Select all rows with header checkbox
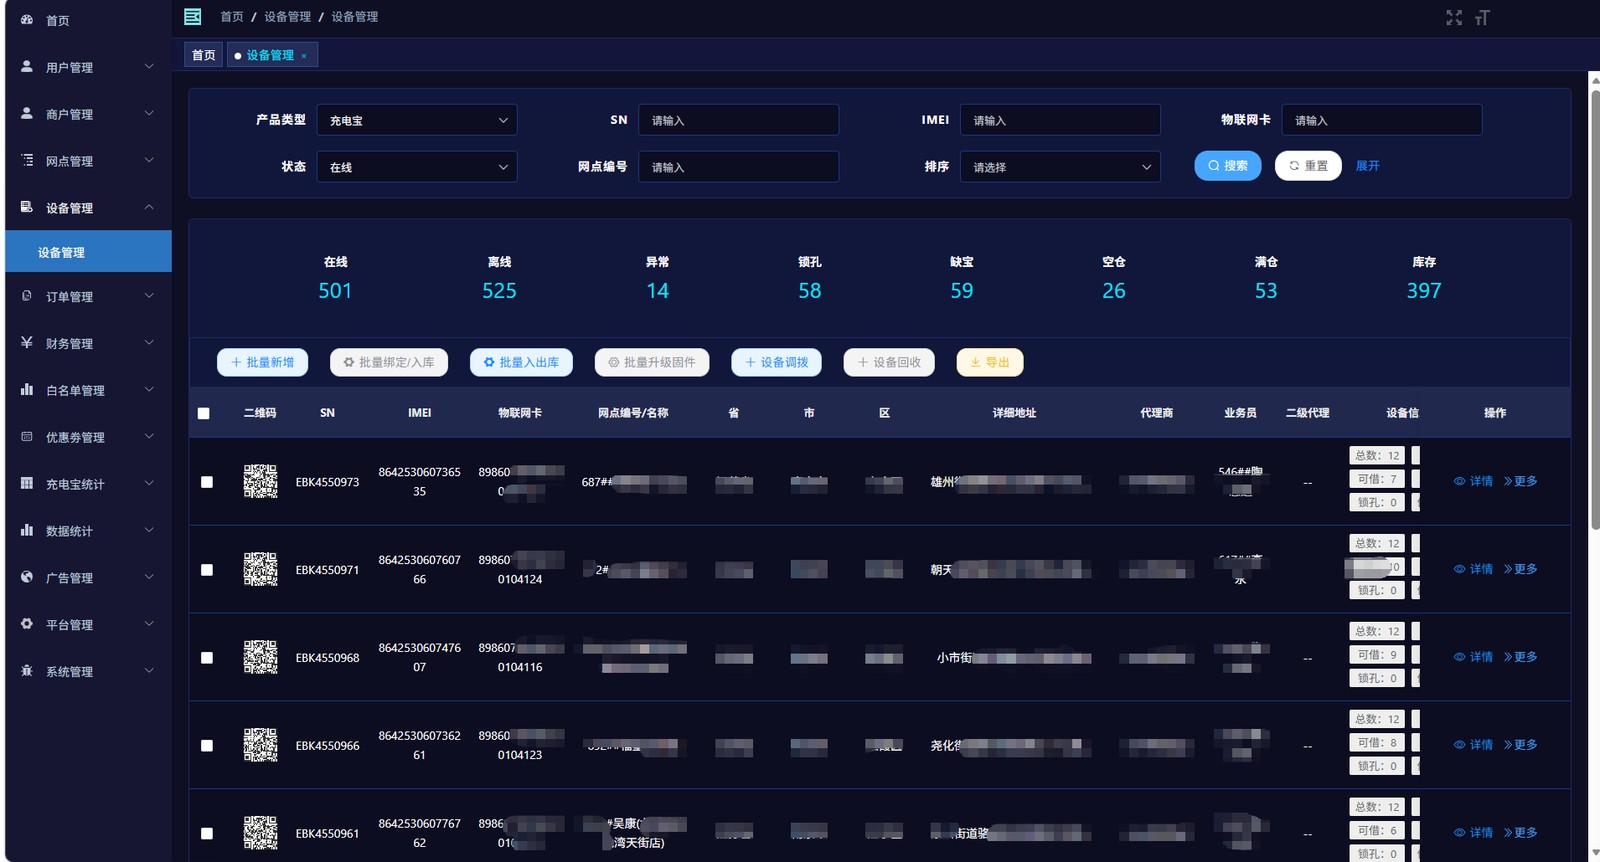The height and width of the screenshot is (862, 1600). coord(204,413)
